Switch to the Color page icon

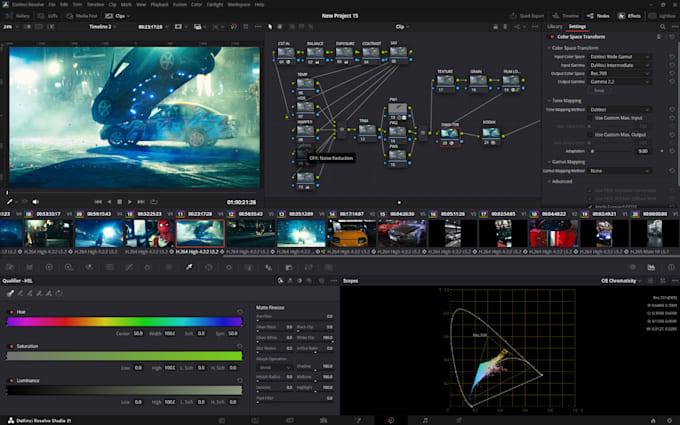pyautogui.click(x=391, y=420)
